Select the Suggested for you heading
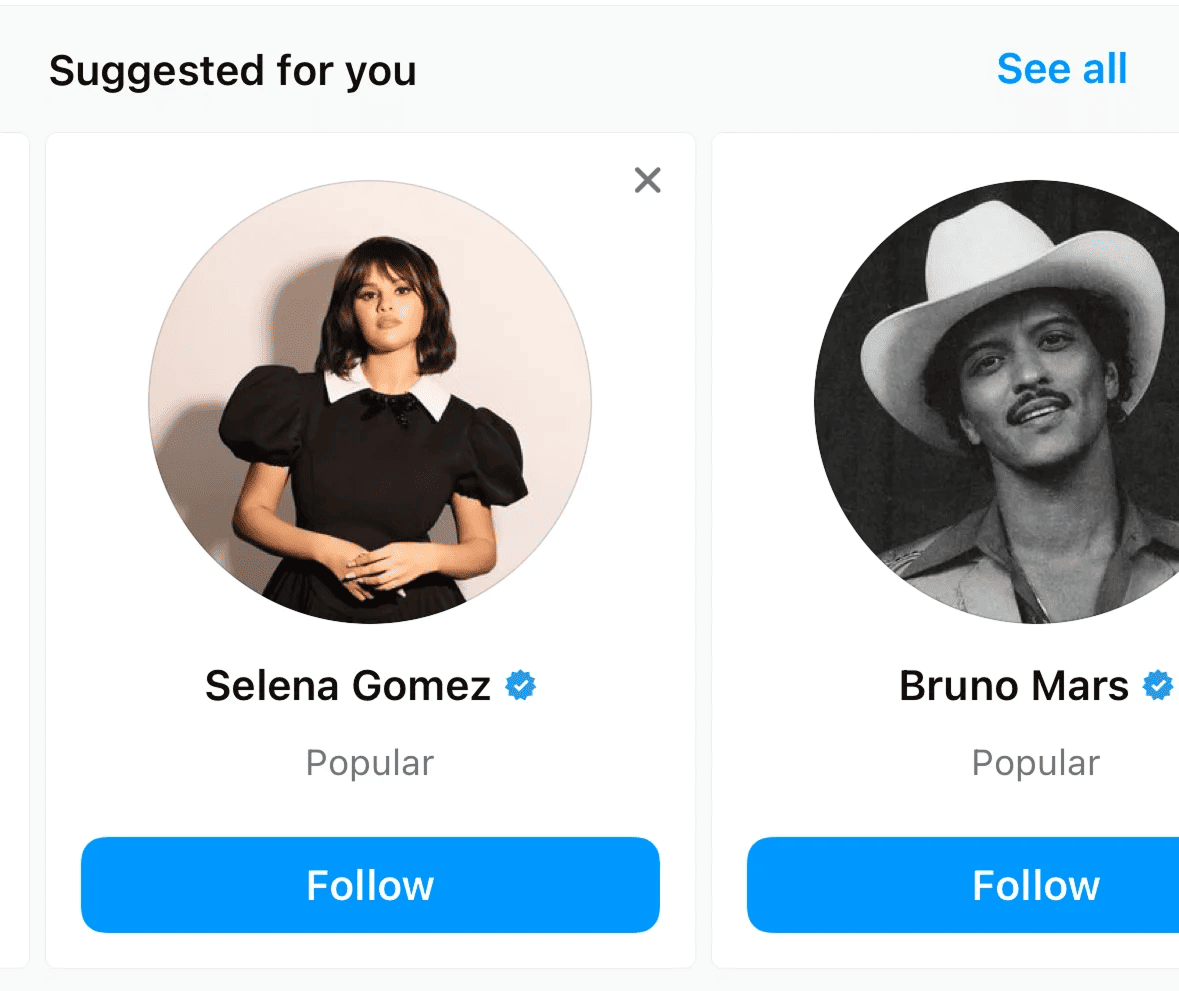This screenshot has width=1179, height=991. tap(233, 70)
